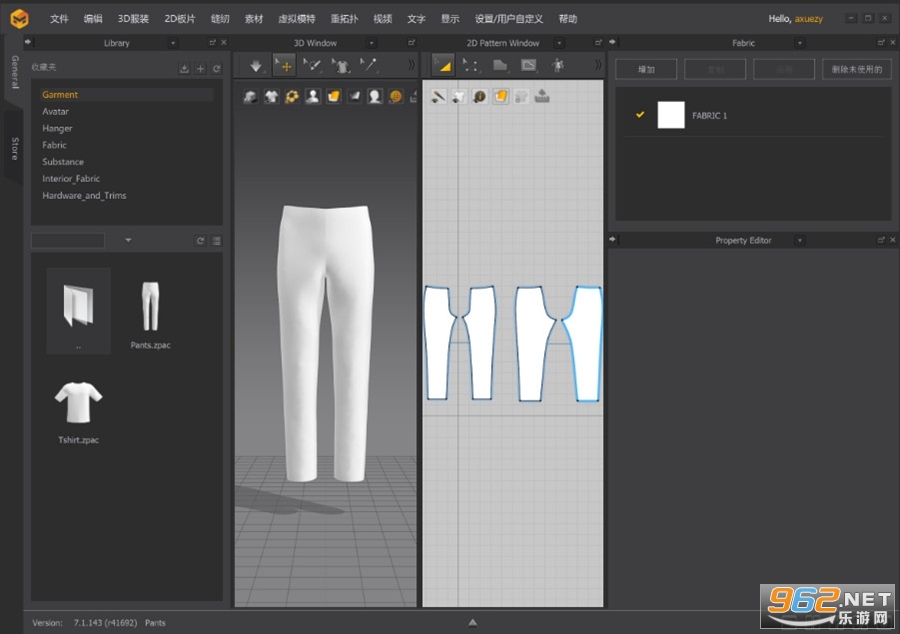The height and width of the screenshot is (634, 900).
Task: Select the garment arrangement shirt tool in 3D toolbar
Action: pos(341,66)
